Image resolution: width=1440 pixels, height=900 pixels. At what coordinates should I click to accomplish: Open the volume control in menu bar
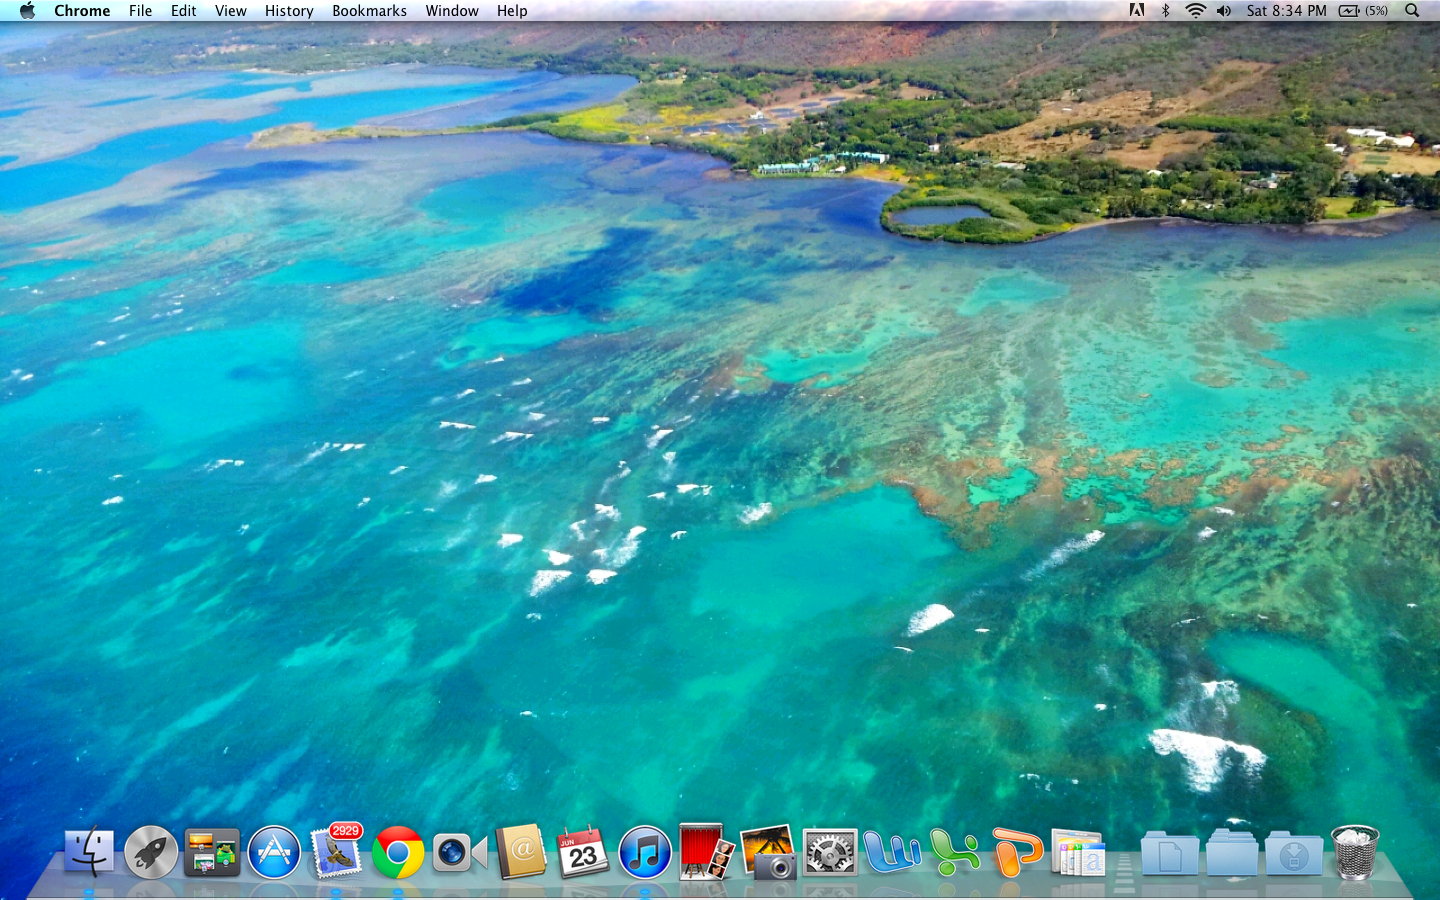(x=1224, y=11)
